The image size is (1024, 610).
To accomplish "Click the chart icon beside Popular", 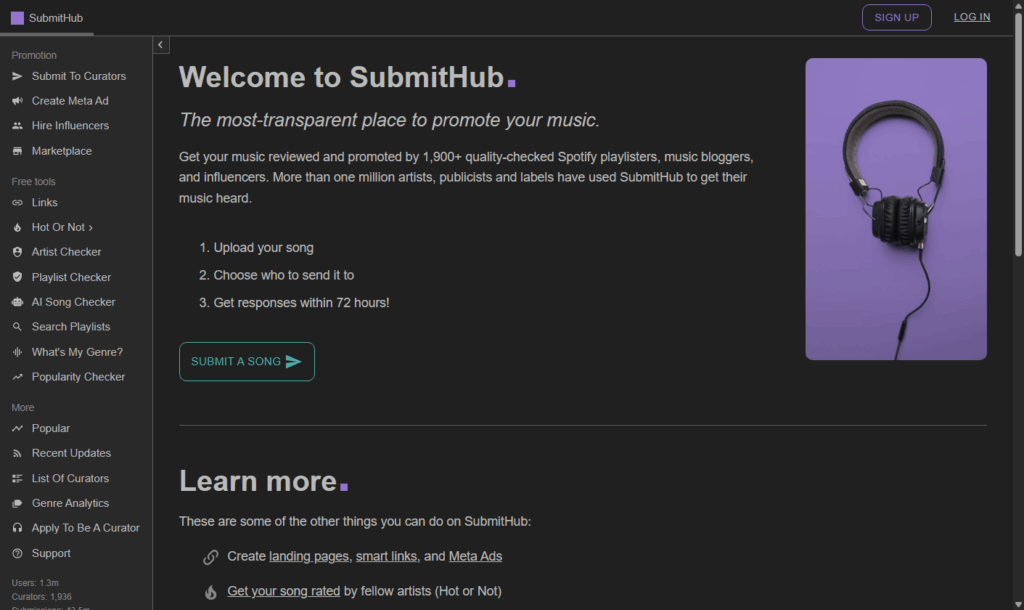I will pos(17,428).
